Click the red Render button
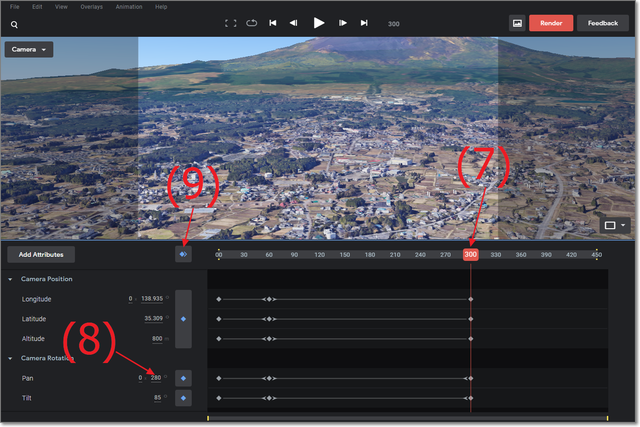Viewport: 640px width, 427px height. point(551,22)
